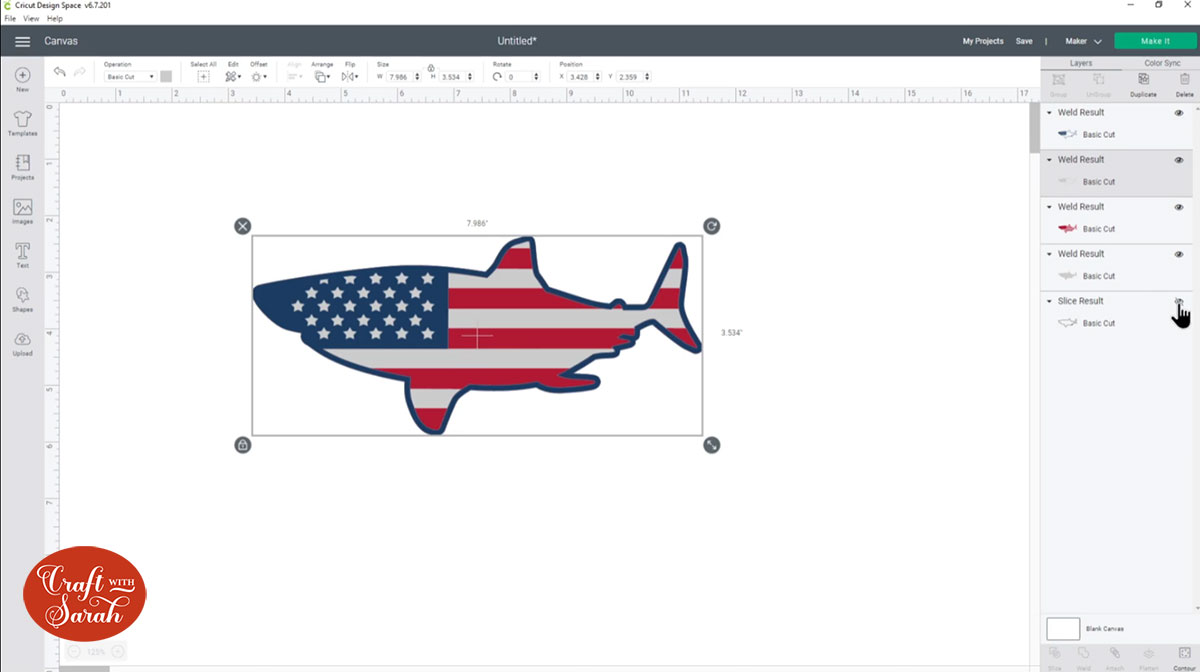This screenshot has width=1200, height=672.
Task: Open the Flip dropdown
Action: tap(350, 76)
